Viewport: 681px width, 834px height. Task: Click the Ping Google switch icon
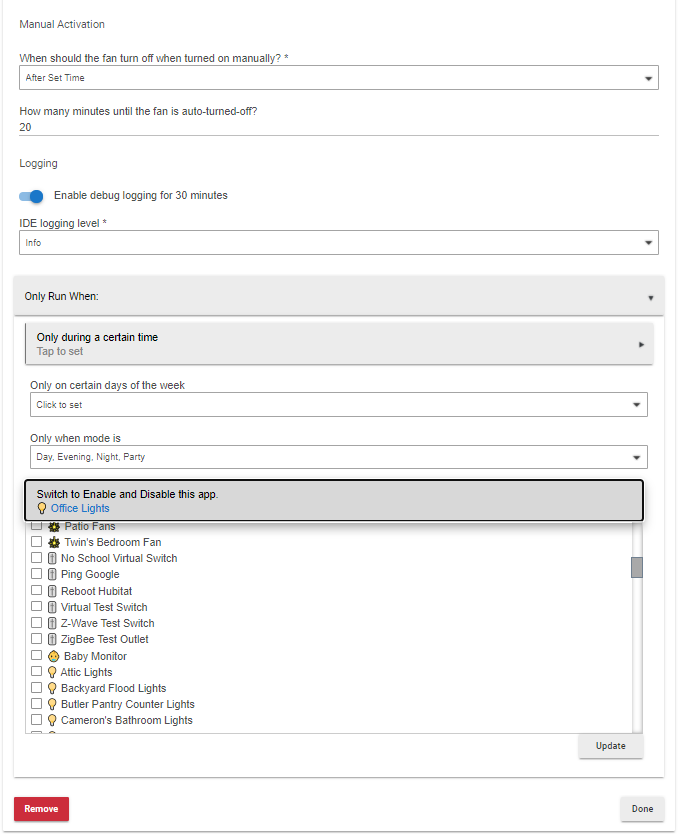click(52, 574)
